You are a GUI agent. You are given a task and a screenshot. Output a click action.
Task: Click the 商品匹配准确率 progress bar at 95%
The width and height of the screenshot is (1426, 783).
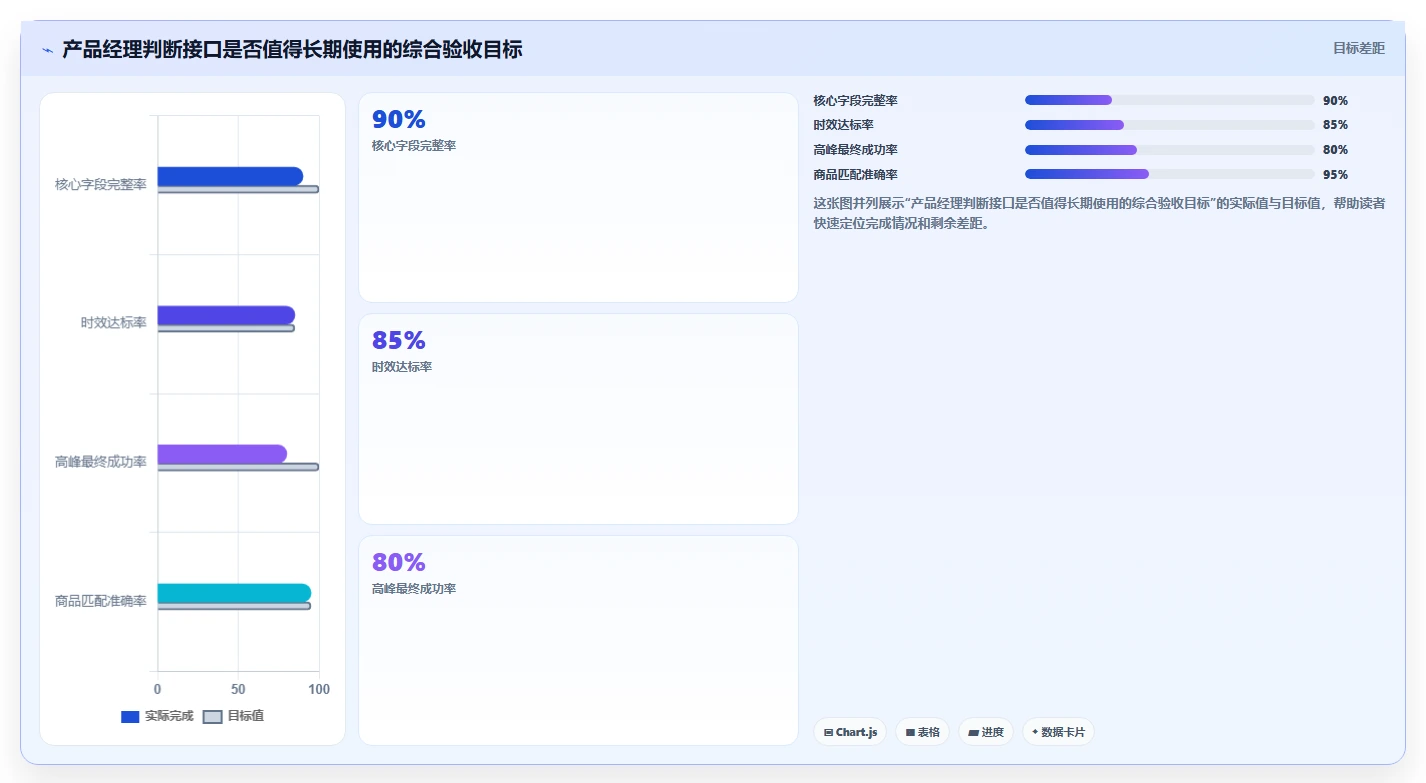pyautogui.click(x=1169, y=174)
